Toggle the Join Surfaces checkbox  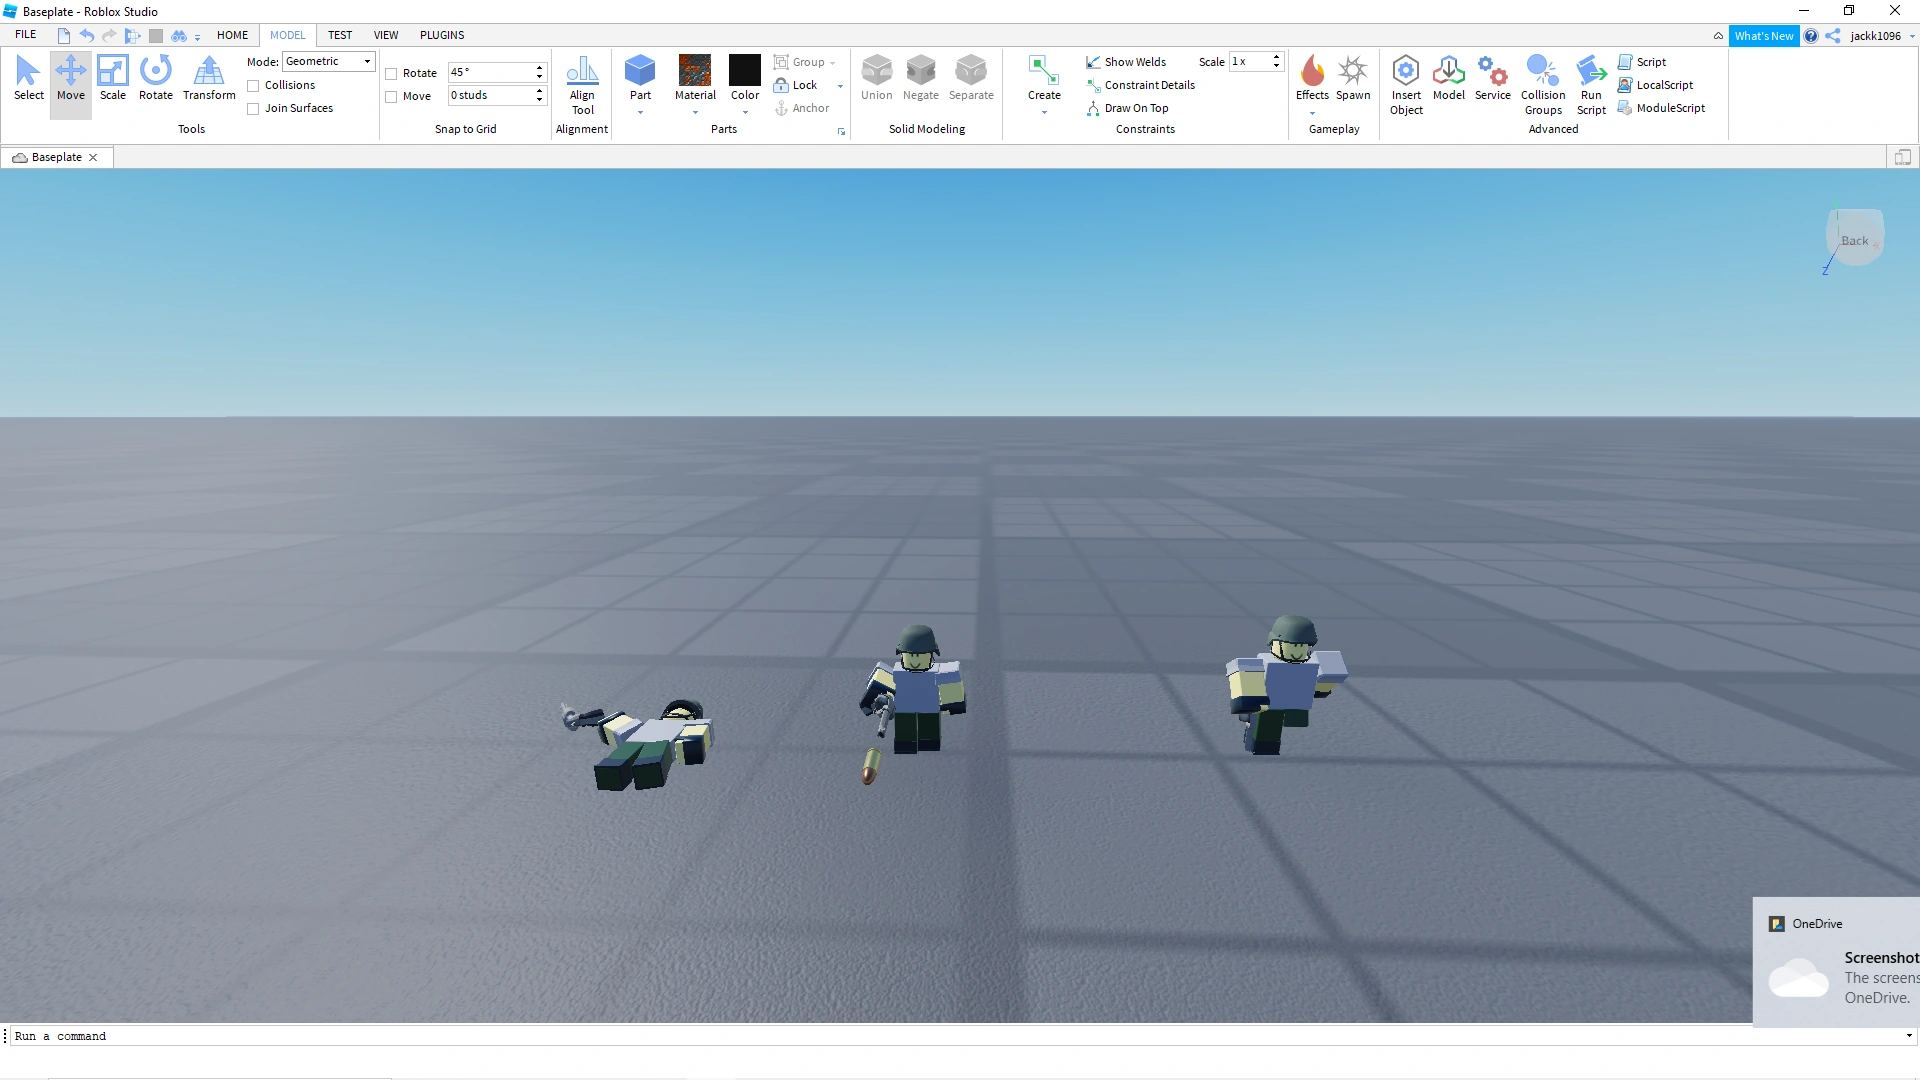pos(254,109)
